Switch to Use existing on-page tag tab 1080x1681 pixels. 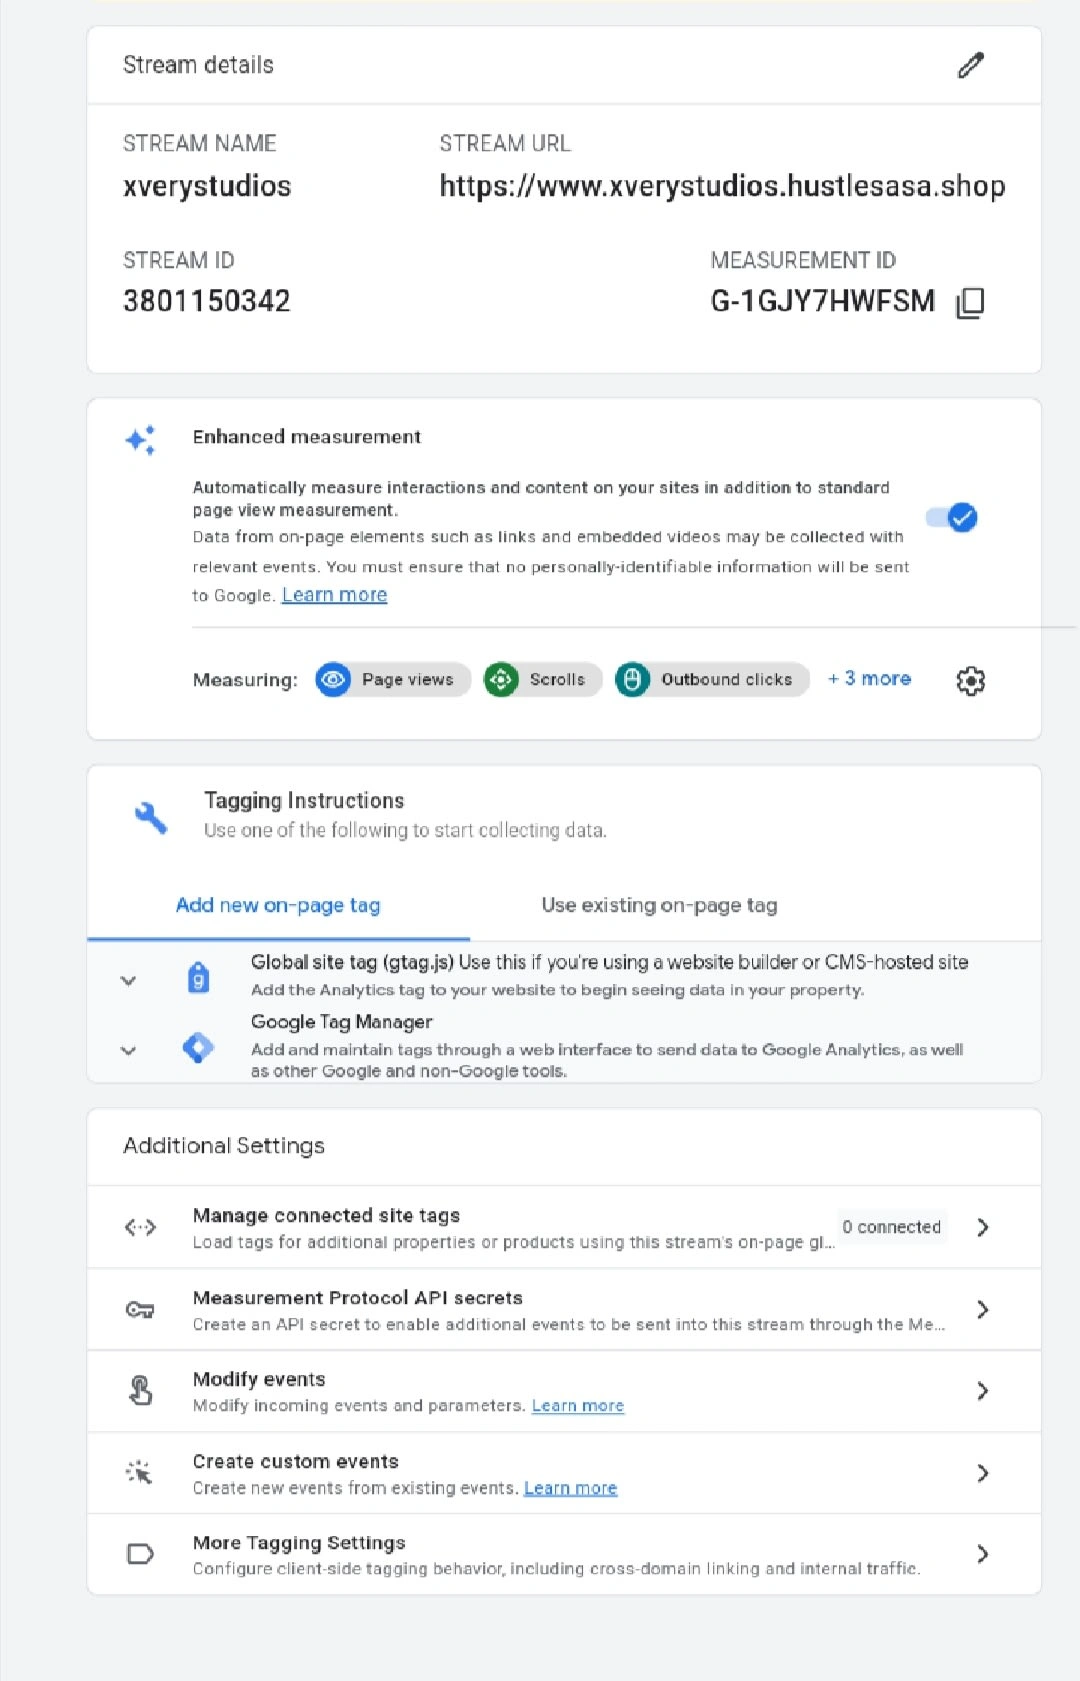click(x=659, y=905)
